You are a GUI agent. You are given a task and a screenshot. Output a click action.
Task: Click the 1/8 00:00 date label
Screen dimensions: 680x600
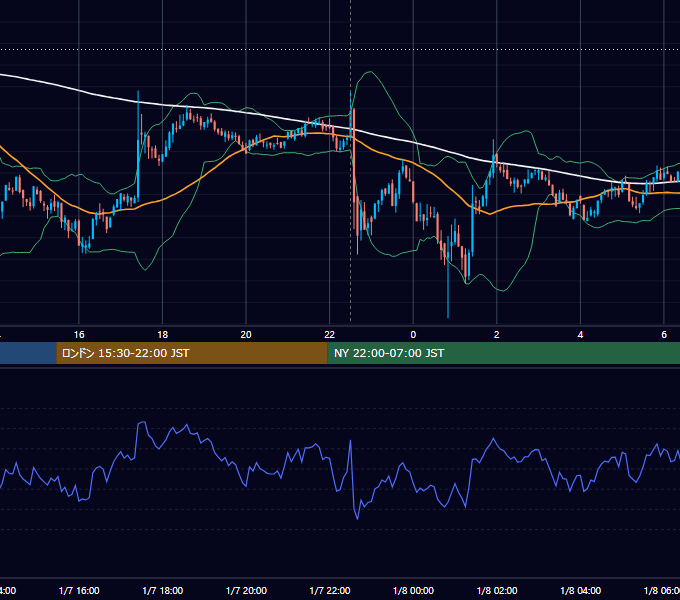click(413, 591)
